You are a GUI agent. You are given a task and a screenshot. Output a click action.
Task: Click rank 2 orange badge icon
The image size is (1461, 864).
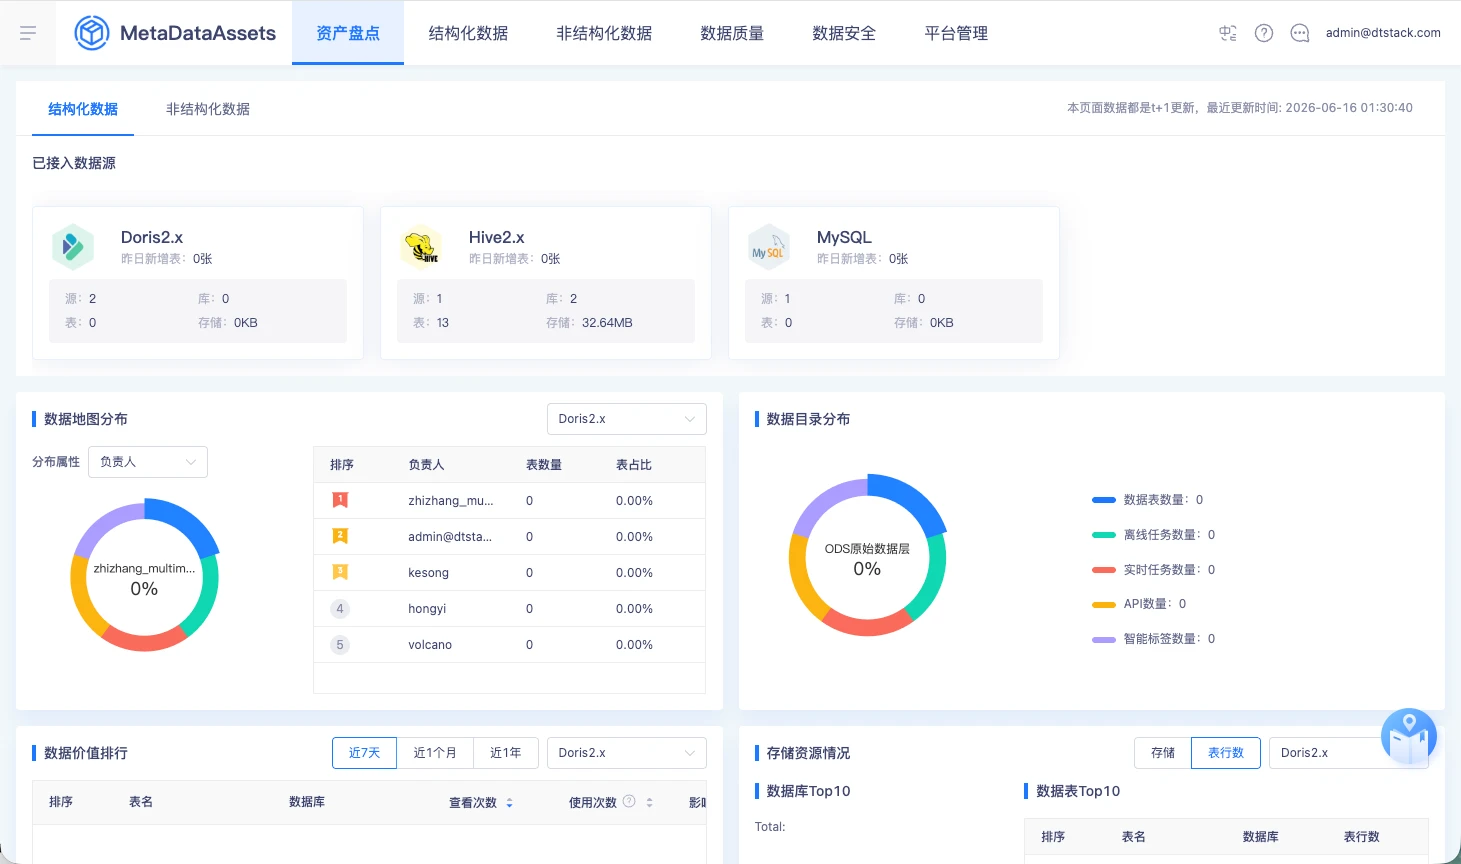click(340, 536)
